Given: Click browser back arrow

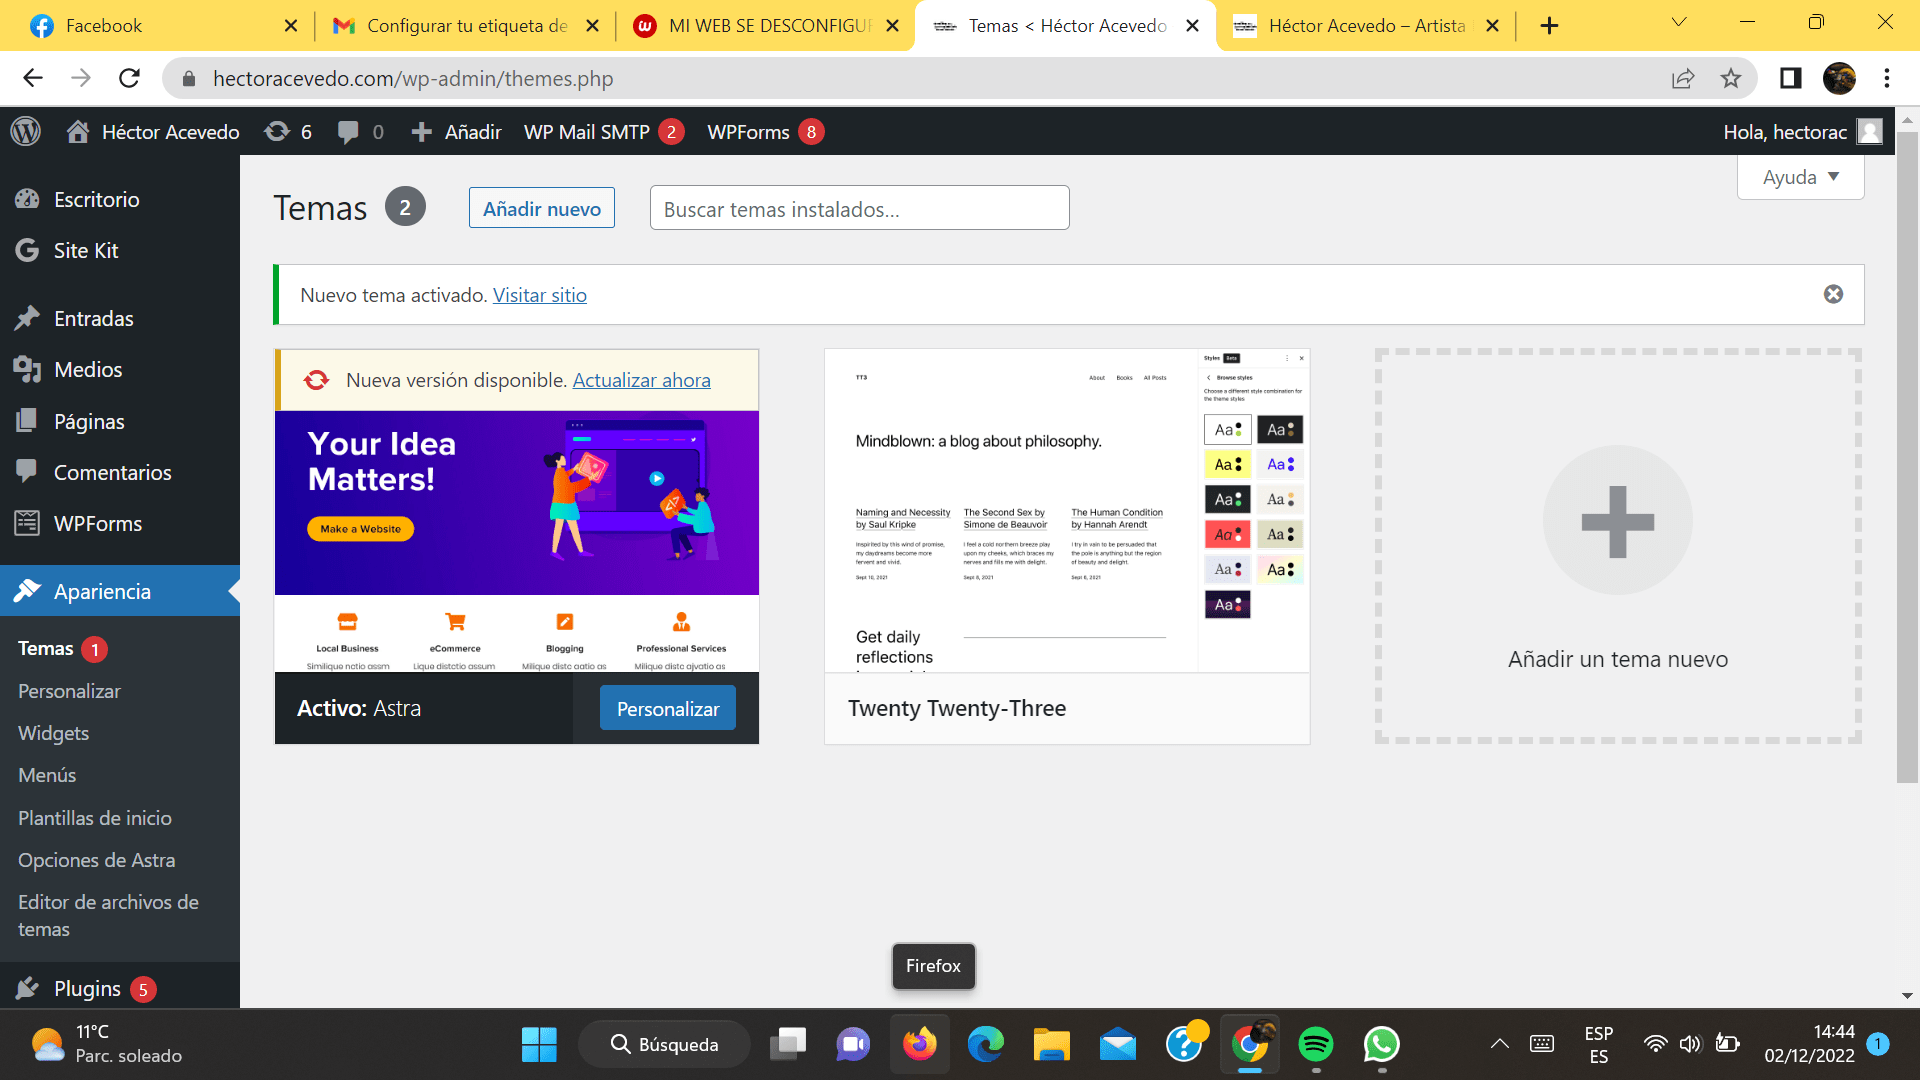Looking at the screenshot, I should pos(33,78).
